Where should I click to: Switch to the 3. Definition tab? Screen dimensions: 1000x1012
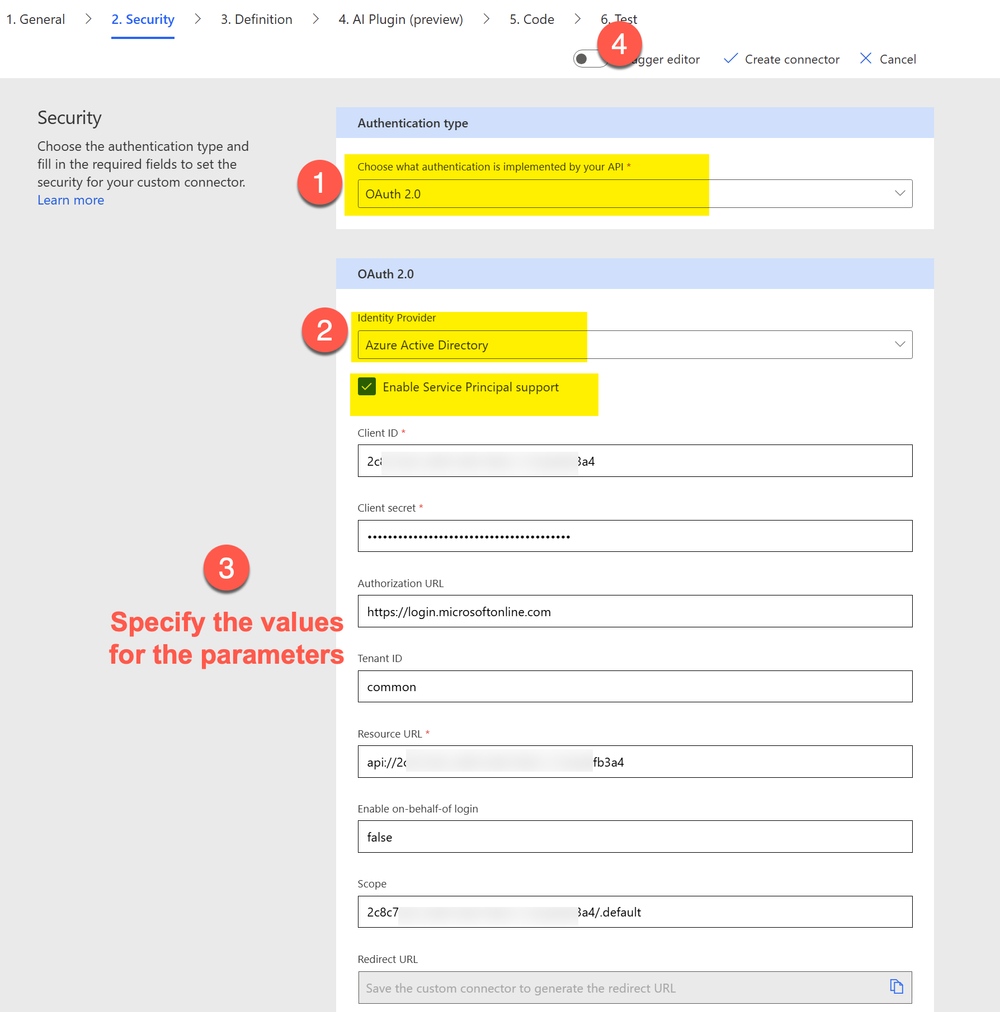coord(255,18)
